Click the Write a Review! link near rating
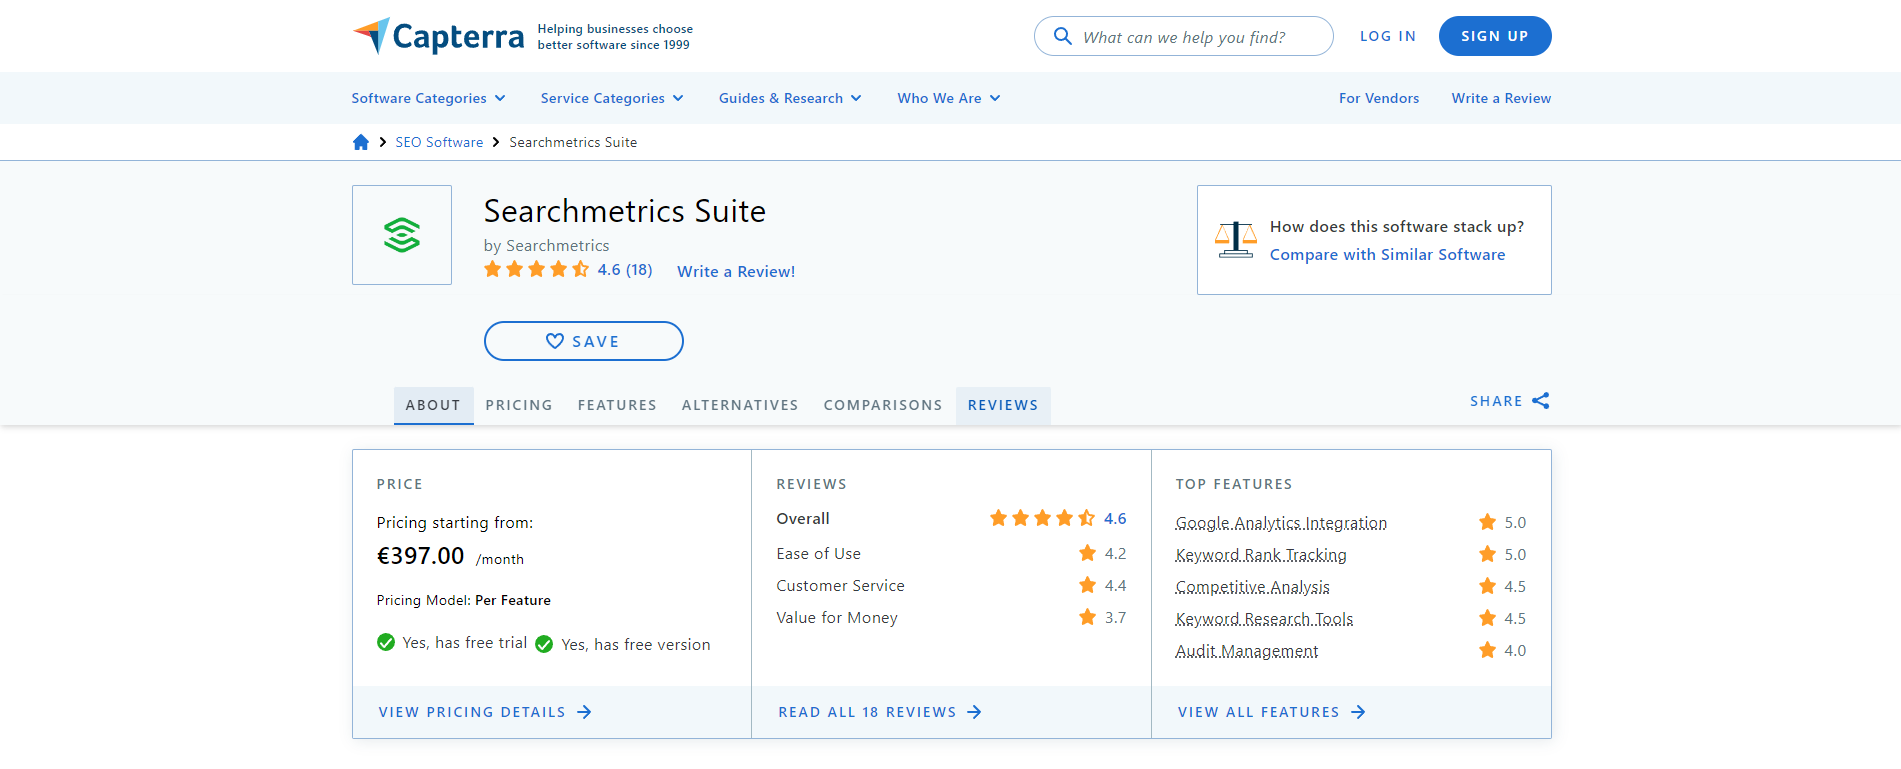 pyautogui.click(x=736, y=271)
